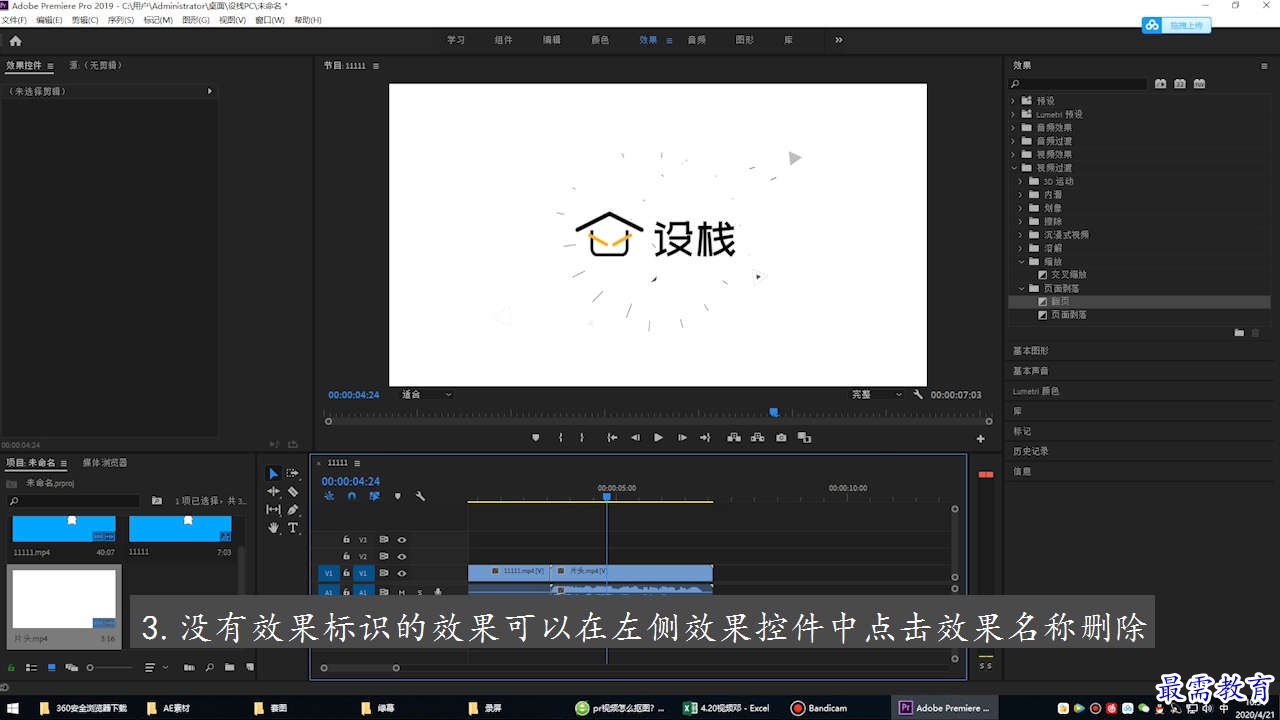Toggle V2 track output eye
This screenshot has height=720, width=1280.
401,556
